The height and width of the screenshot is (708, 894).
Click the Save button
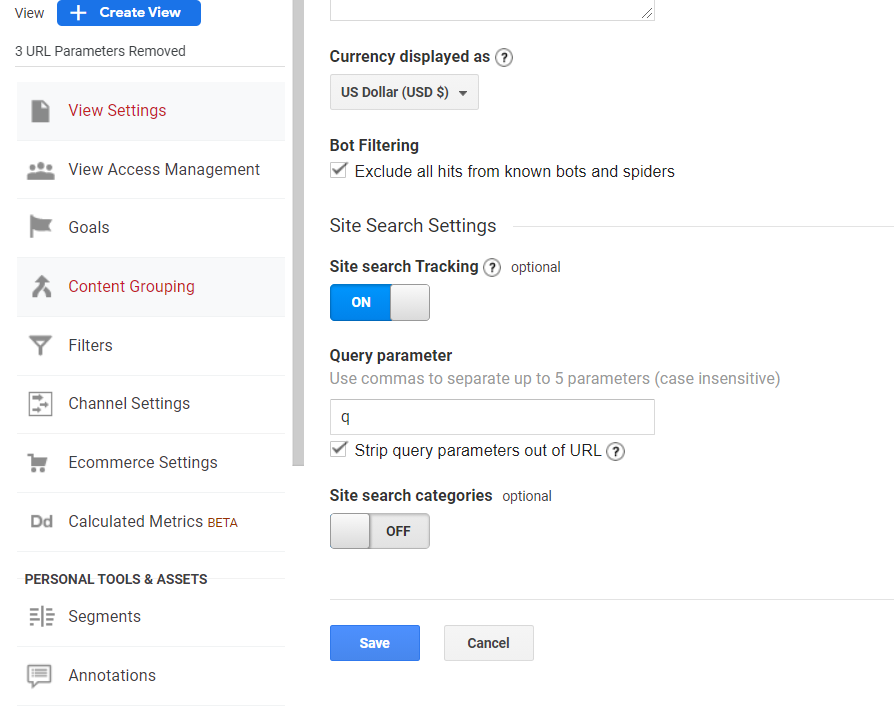click(x=375, y=643)
